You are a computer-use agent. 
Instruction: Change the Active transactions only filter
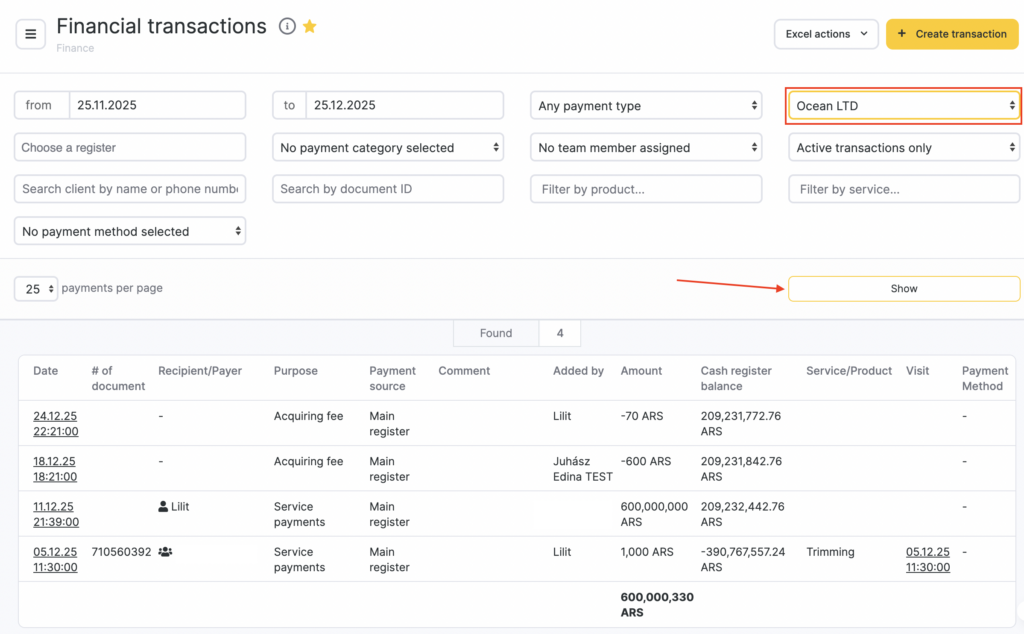[x=903, y=148]
